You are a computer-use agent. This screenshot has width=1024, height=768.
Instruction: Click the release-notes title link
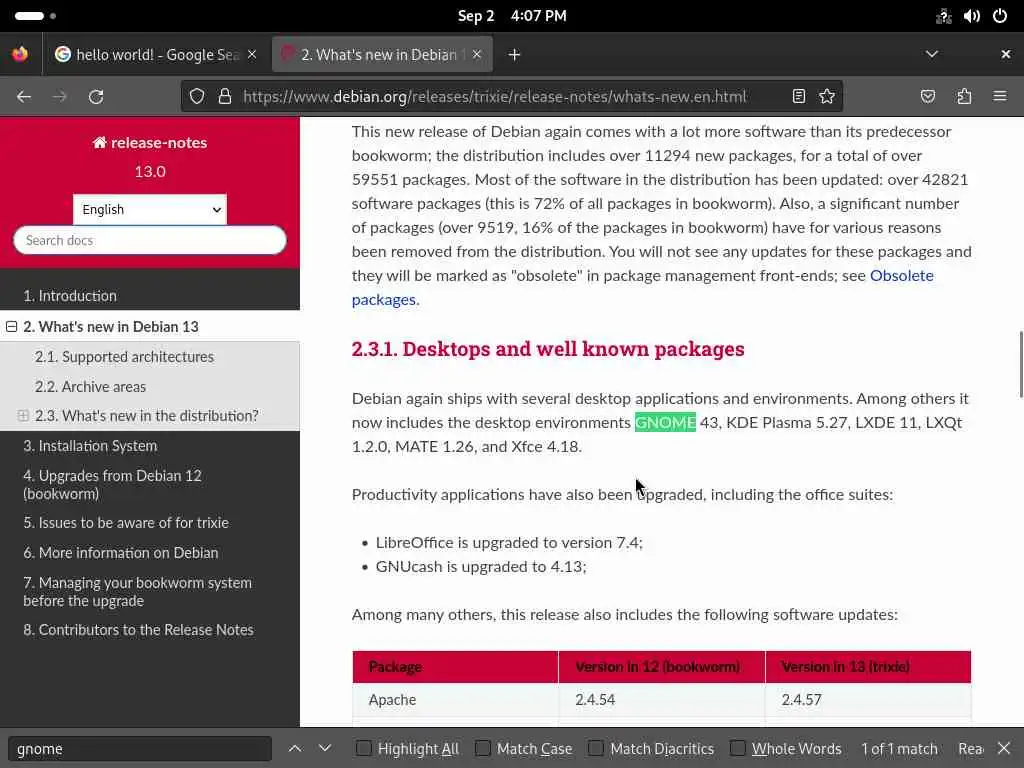coord(159,142)
